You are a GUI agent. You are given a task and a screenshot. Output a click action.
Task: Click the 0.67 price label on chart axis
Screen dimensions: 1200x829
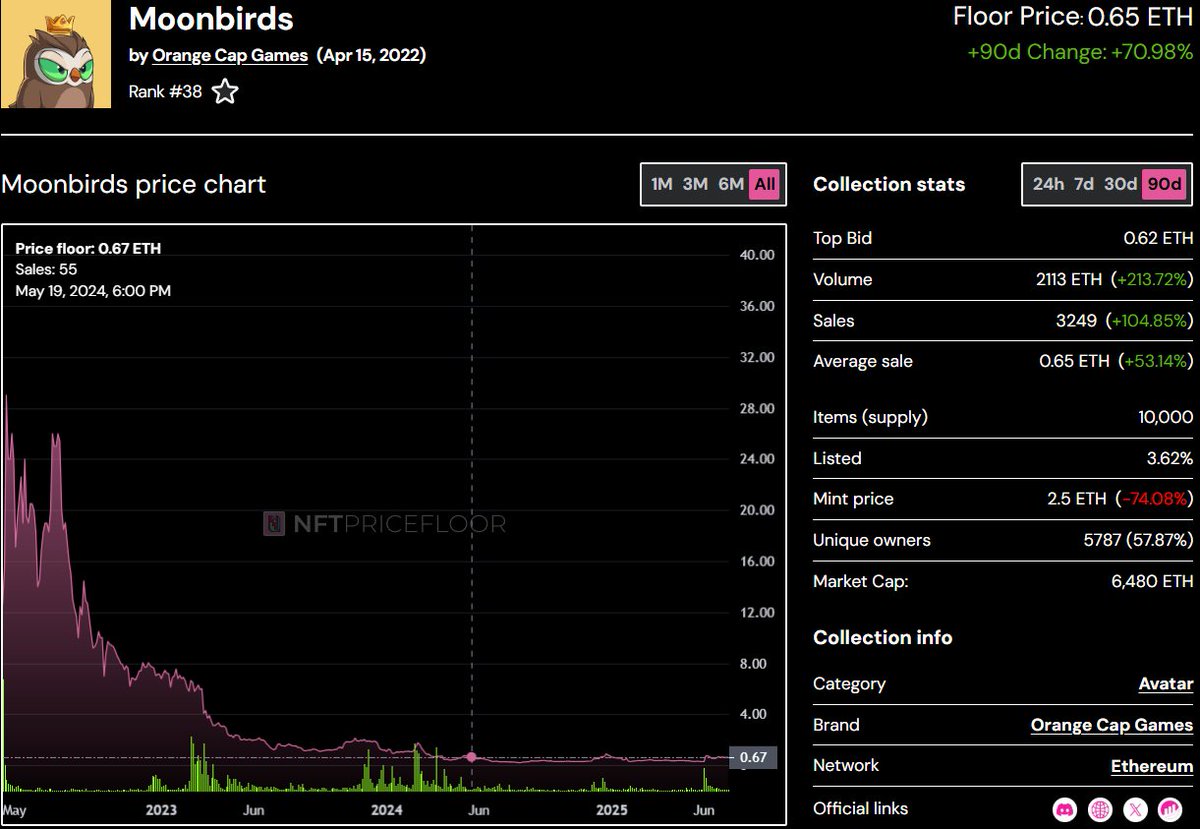coord(752,757)
